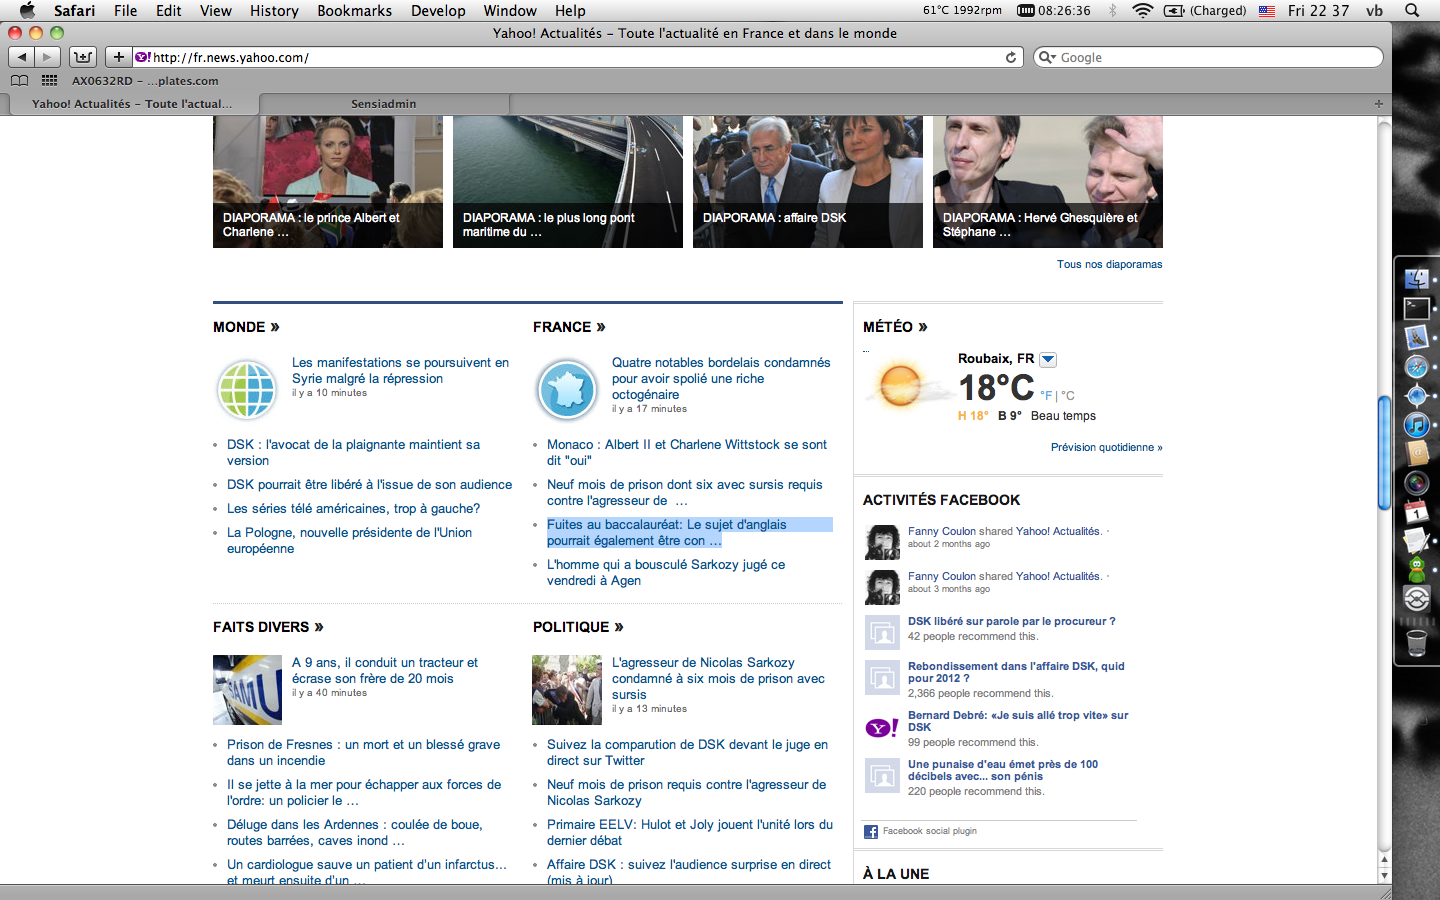
Task: Open Bernard Debré DSK article link
Action: click(1018, 721)
